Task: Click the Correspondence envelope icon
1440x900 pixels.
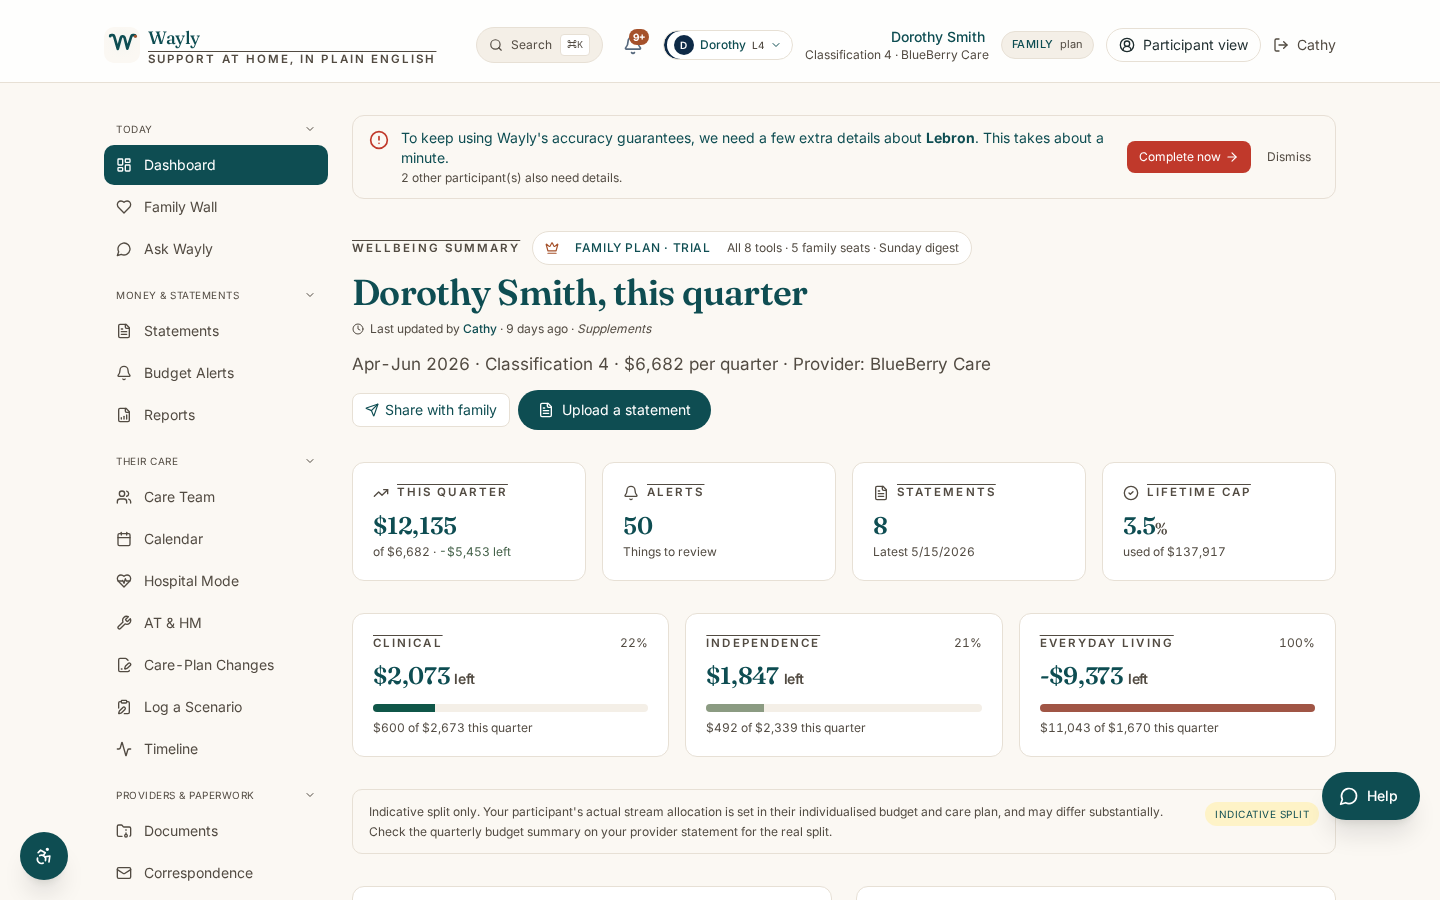Action: click(x=124, y=873)
